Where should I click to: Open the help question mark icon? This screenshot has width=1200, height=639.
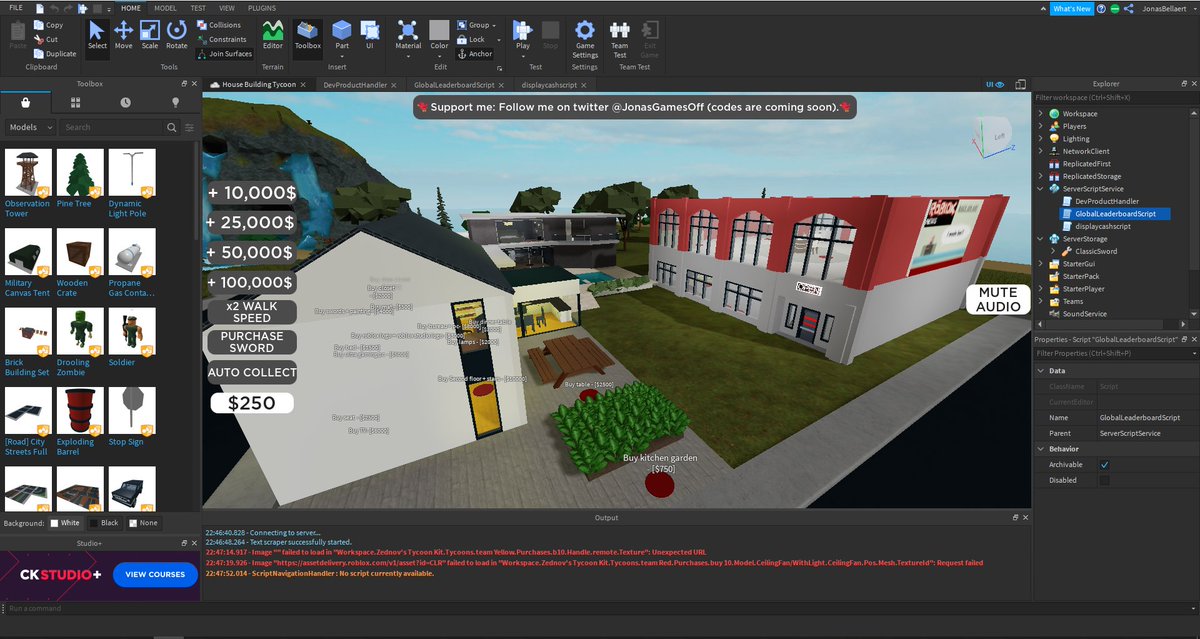click(1100, 8)
